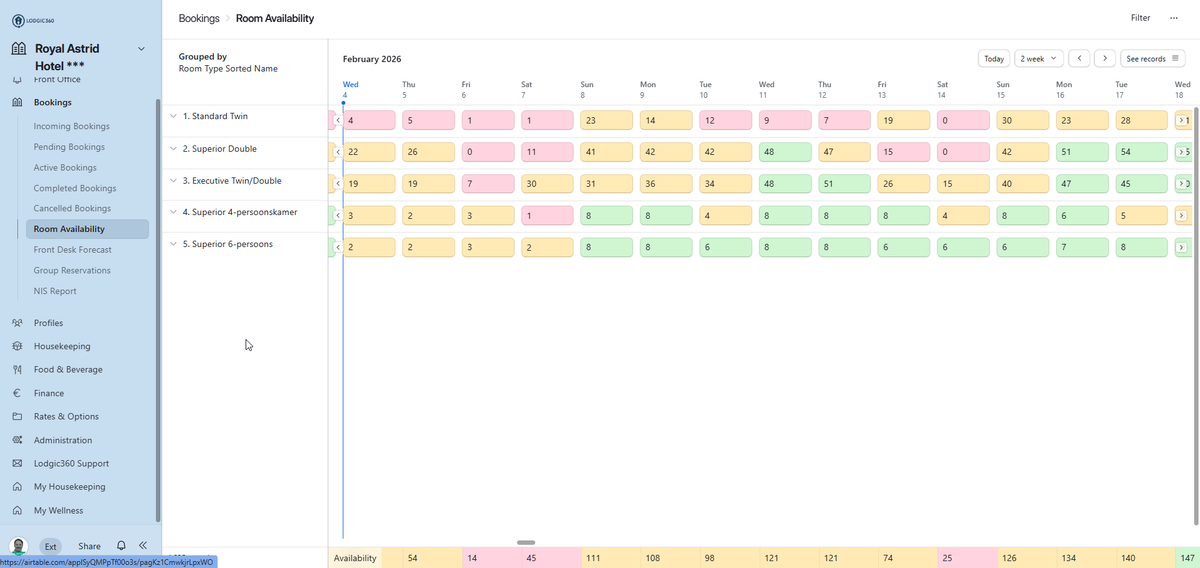Open the 2 week range dropdown

pos(1038,59)
